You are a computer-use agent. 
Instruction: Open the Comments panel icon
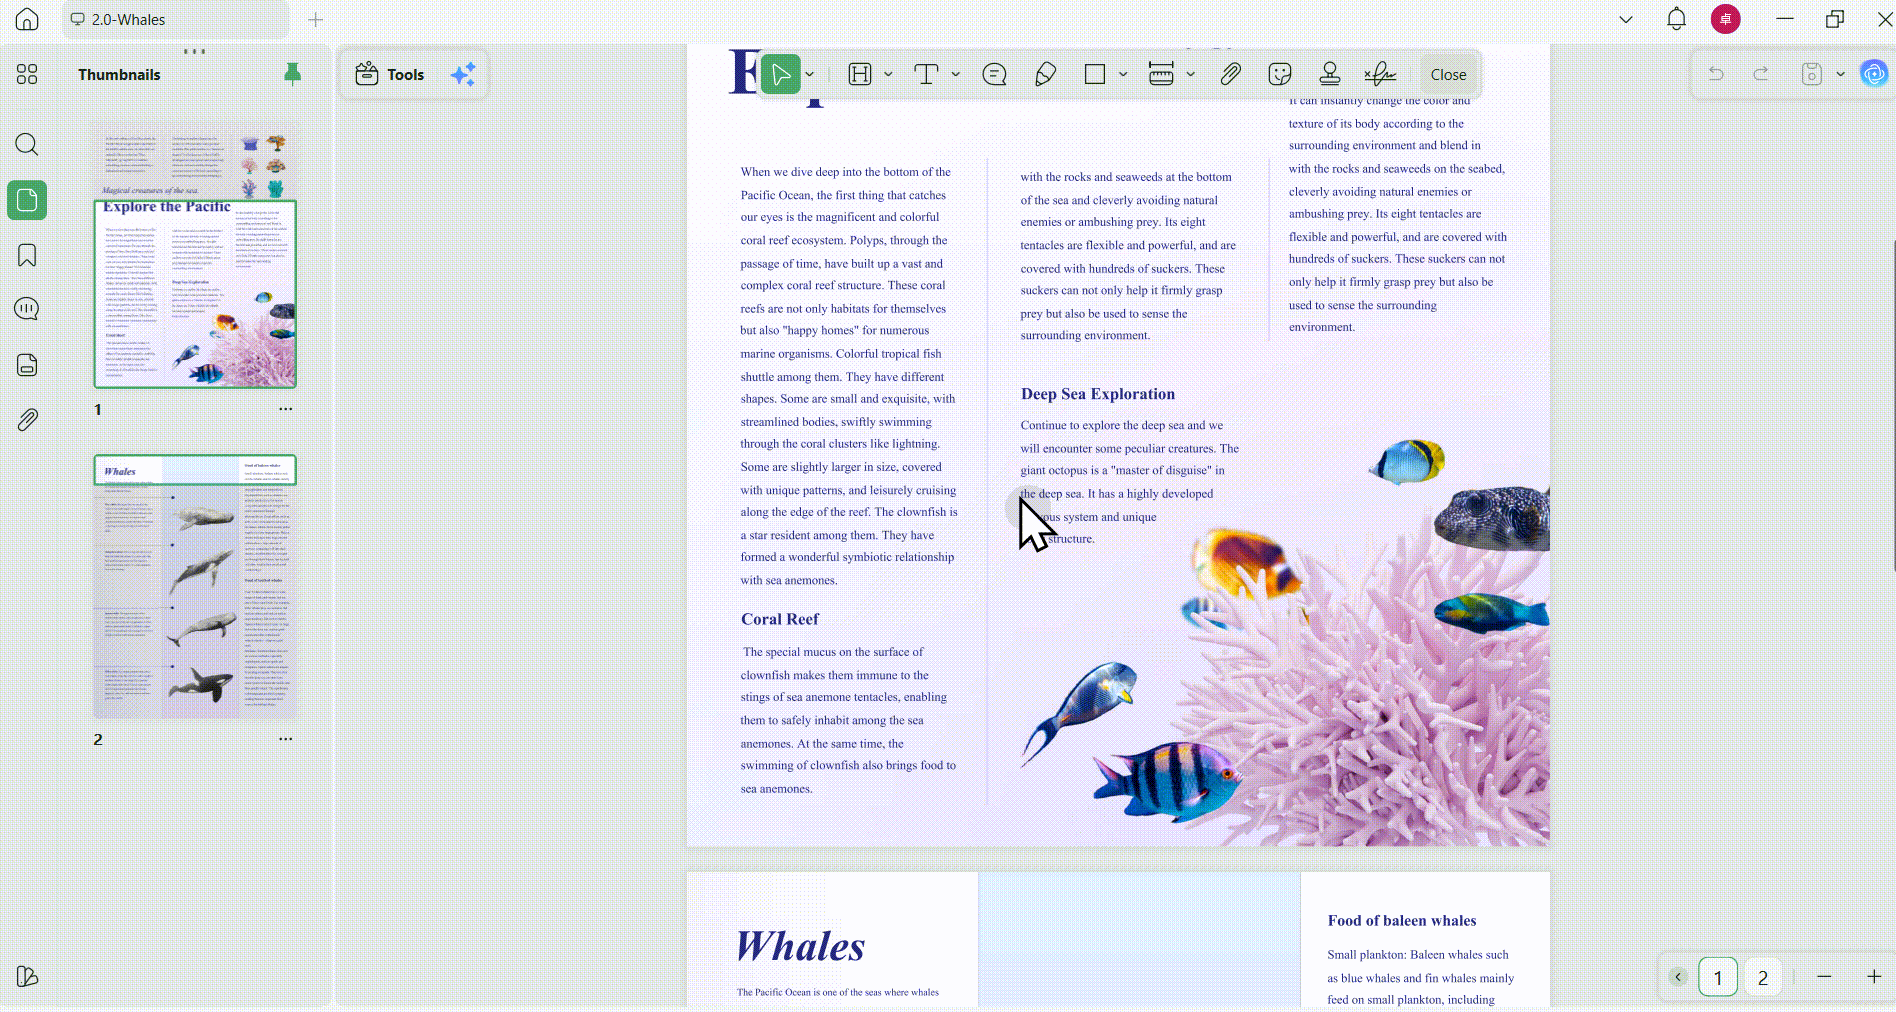(27, 309)
